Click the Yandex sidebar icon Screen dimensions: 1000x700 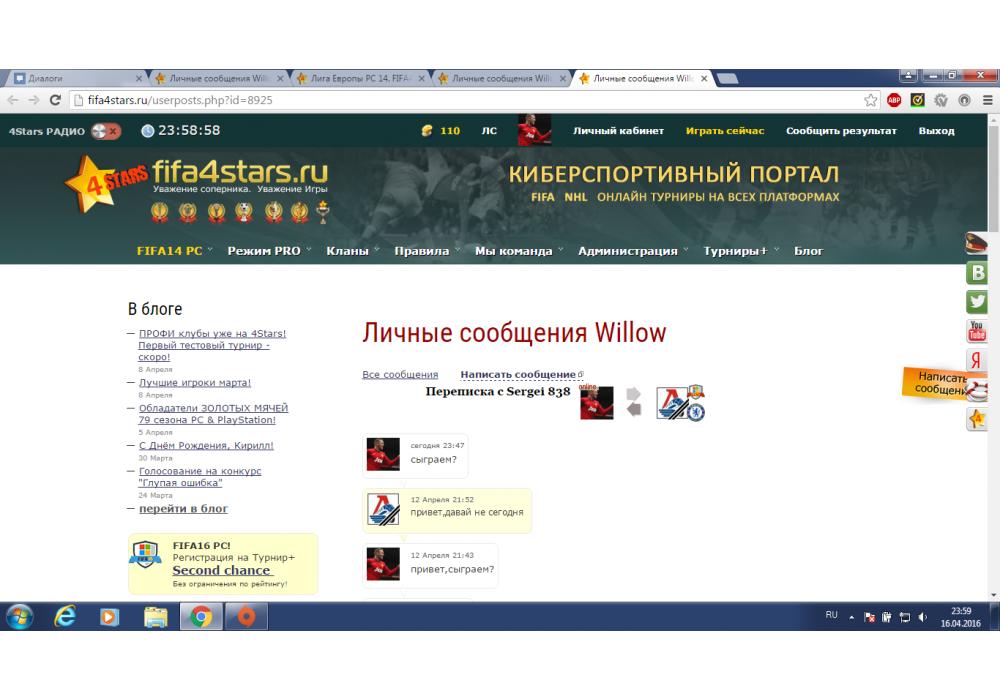click(977, 361)
